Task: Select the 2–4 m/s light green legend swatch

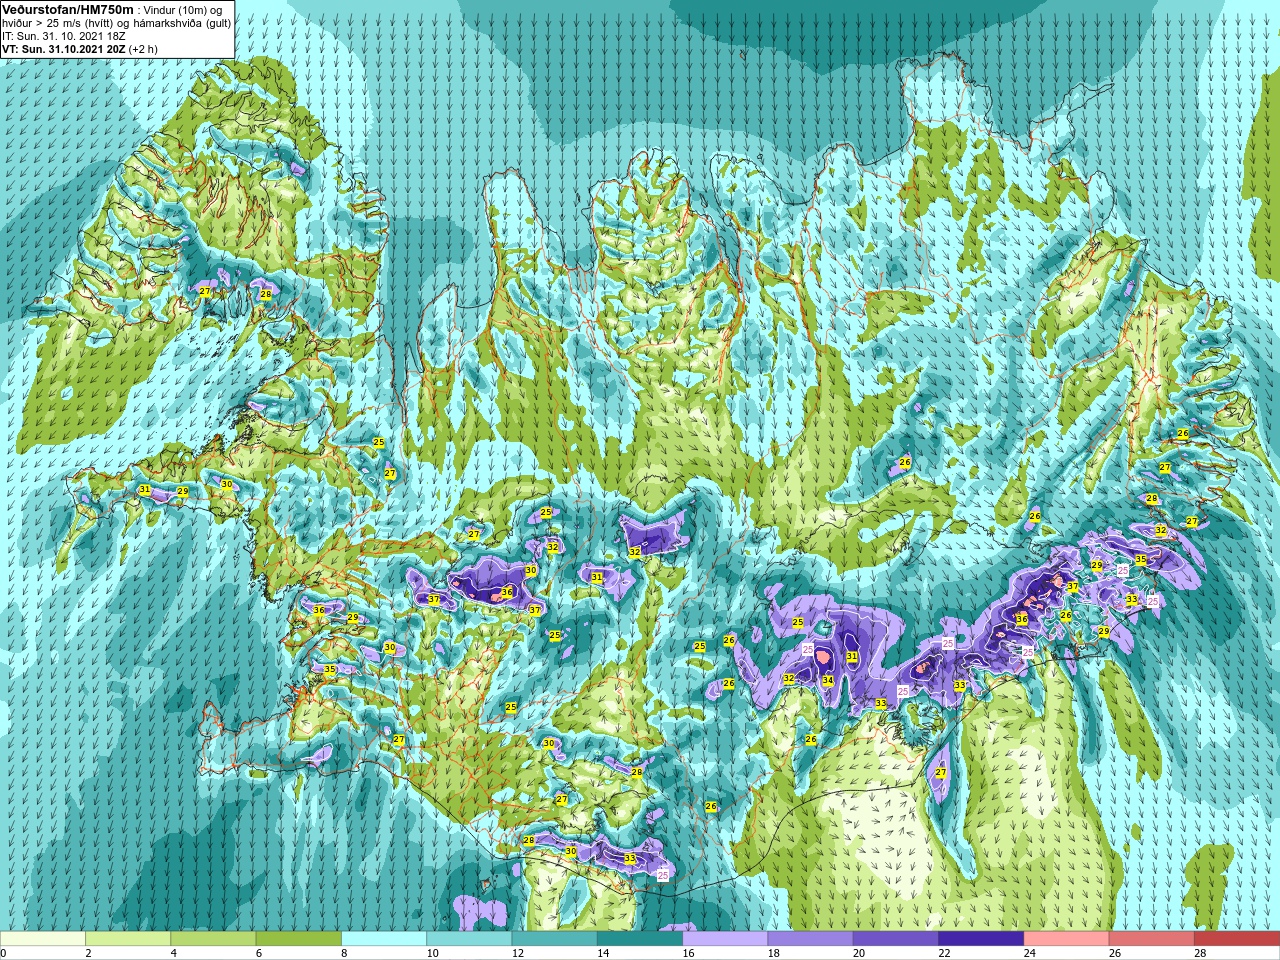Action: tap(128, 939)
